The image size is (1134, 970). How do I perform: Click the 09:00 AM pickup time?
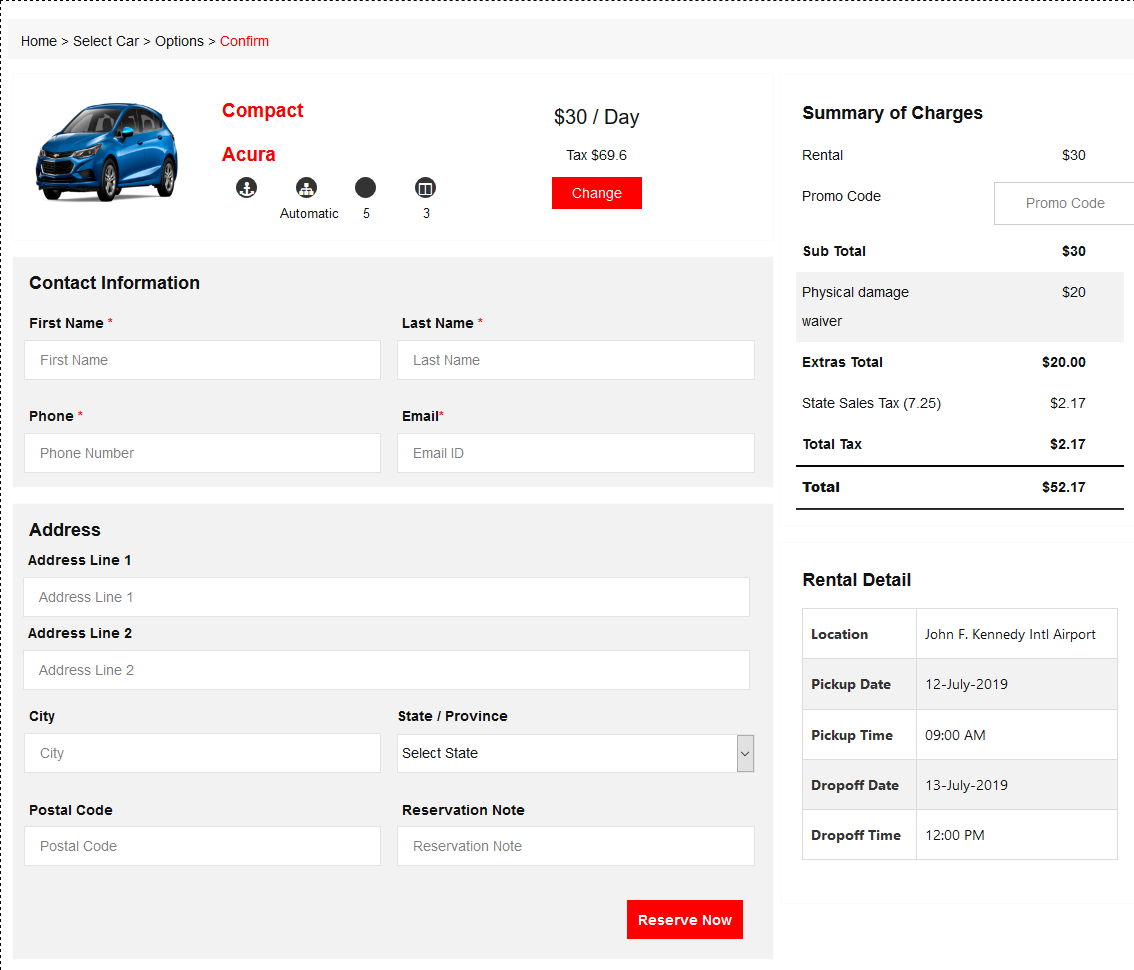pyautogui.click(x=955, y=735)
